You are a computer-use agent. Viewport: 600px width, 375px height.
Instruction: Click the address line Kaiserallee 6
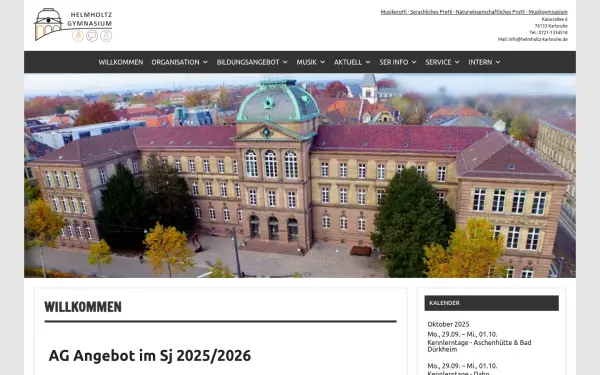click(x=554, y=19)
